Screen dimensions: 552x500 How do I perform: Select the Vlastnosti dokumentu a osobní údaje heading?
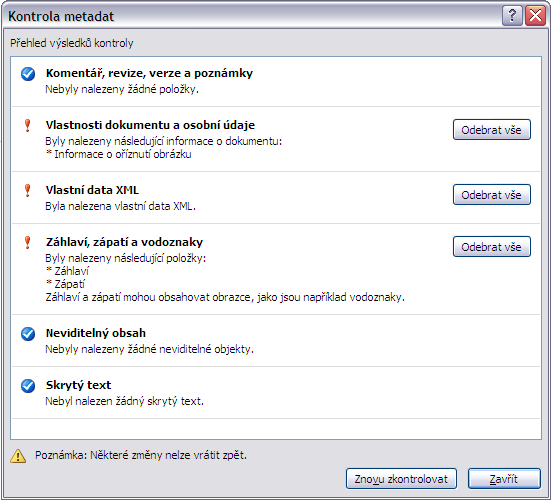point(150,125)
